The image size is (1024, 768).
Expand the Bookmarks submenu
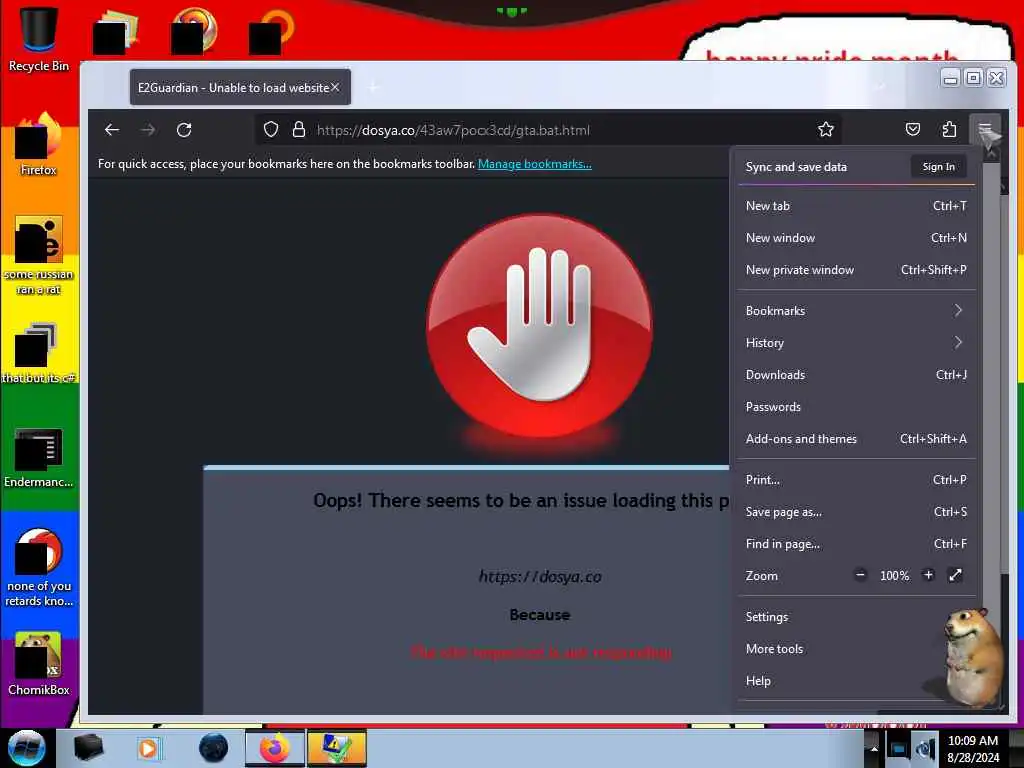pyautogui.click(x=856, y=311)
